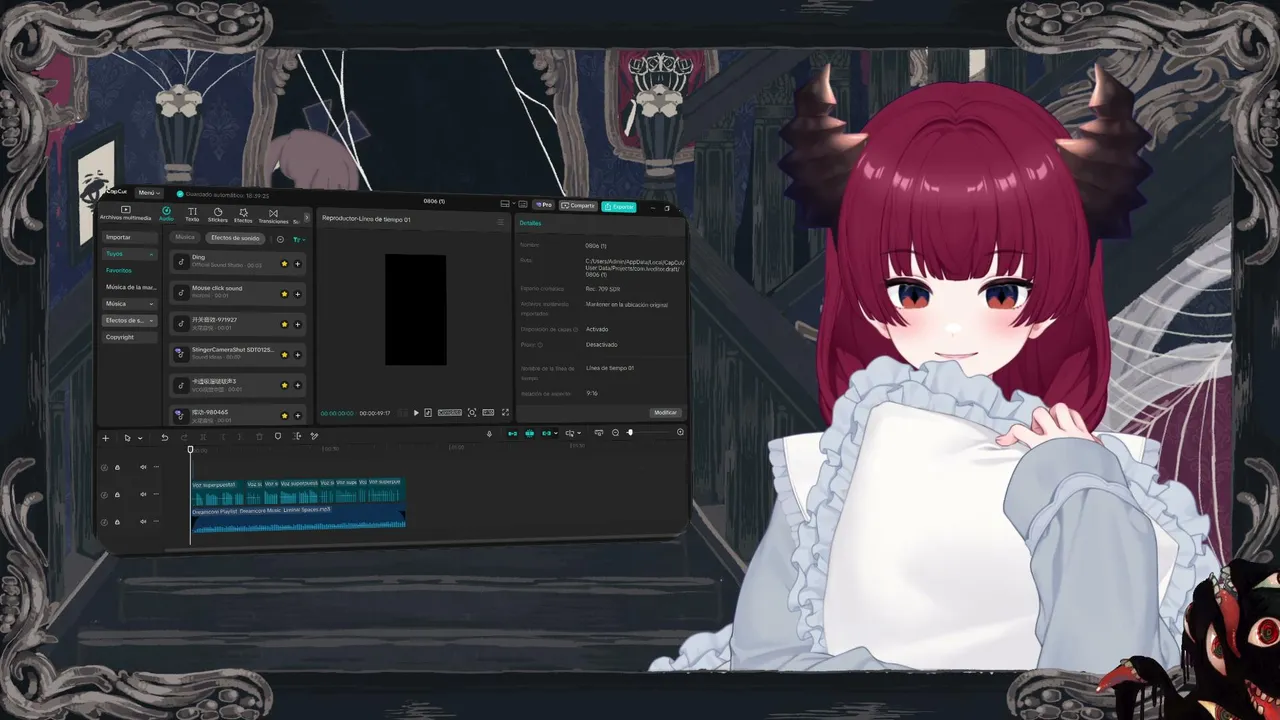Play the preview video
The height and width of the screenshot is (720, 1280).
coord(416,413)
